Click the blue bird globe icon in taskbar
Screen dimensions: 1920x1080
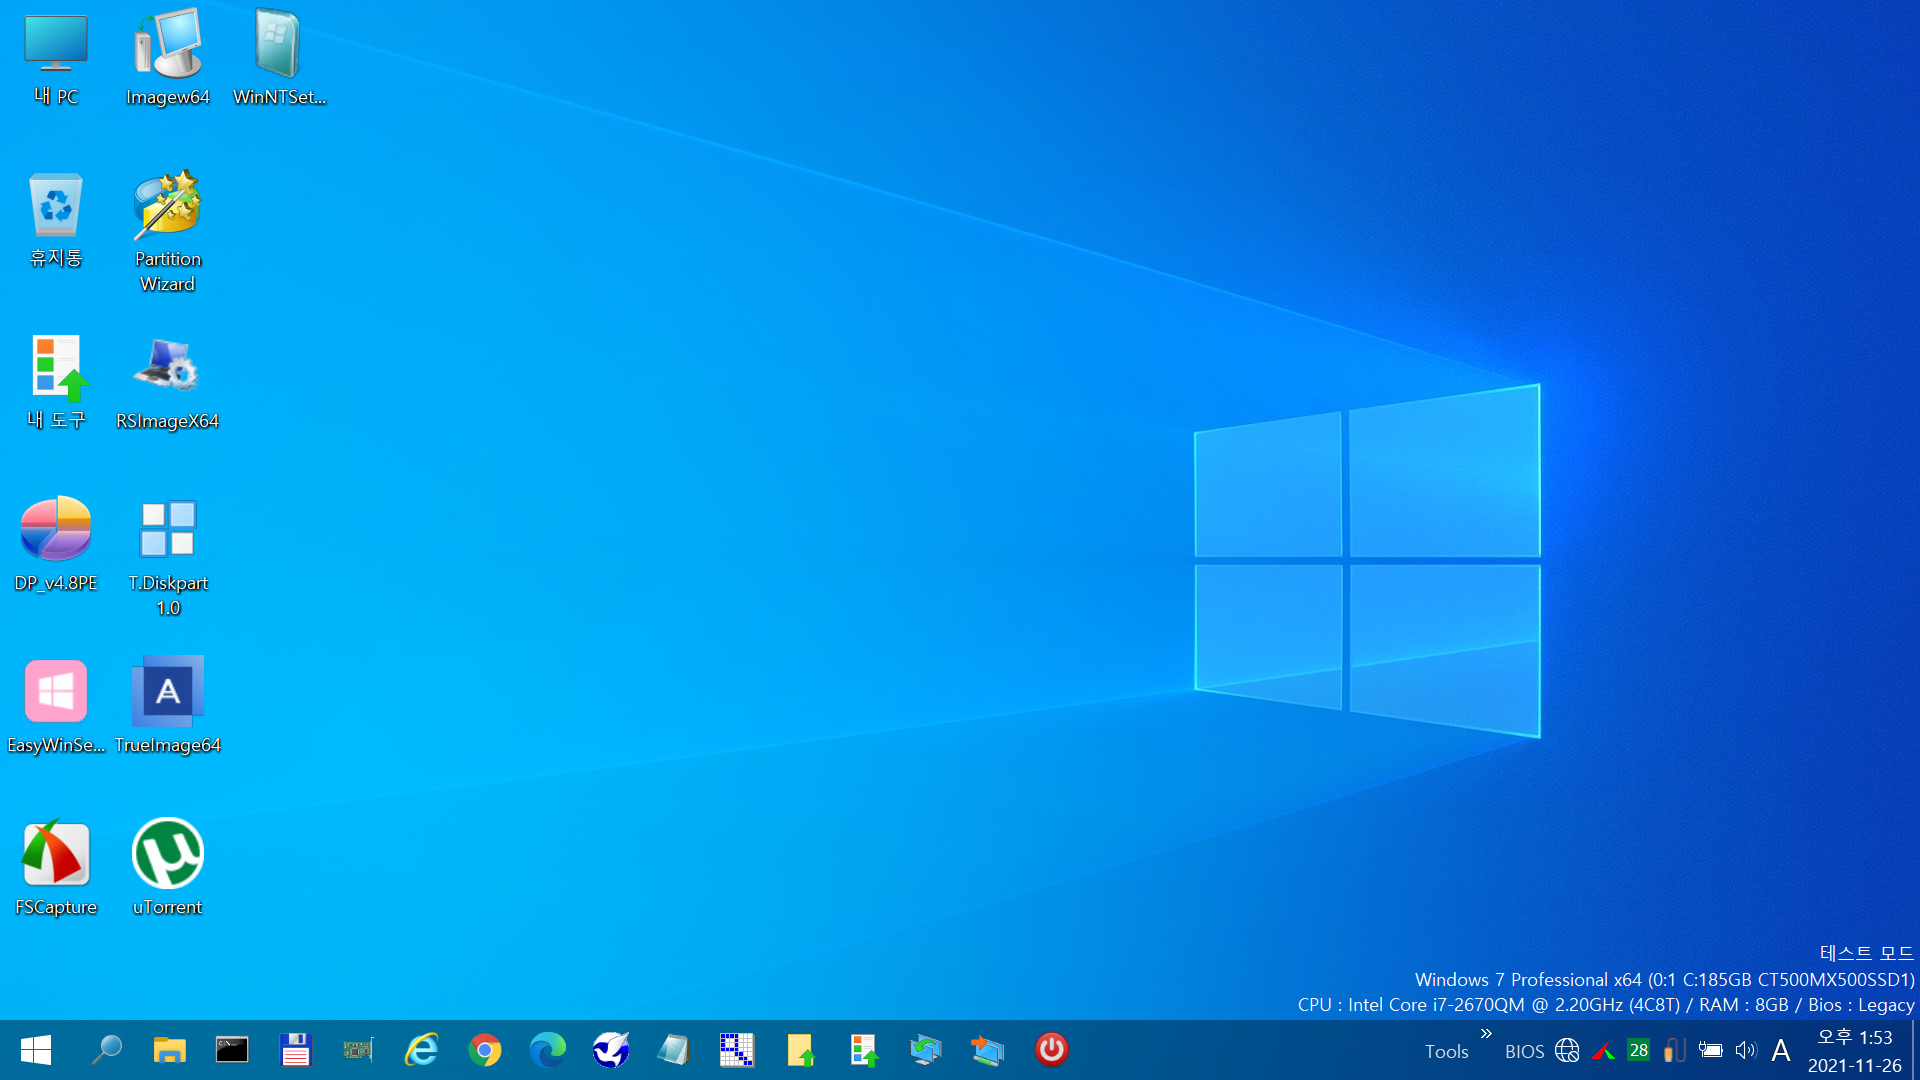611,1050
